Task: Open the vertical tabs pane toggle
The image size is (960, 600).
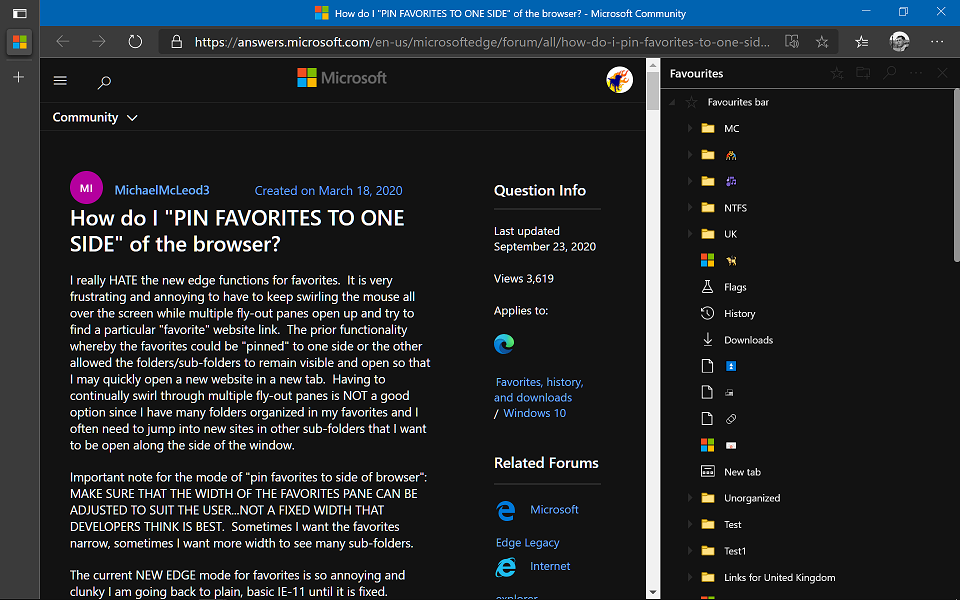Action: point(19,13)
